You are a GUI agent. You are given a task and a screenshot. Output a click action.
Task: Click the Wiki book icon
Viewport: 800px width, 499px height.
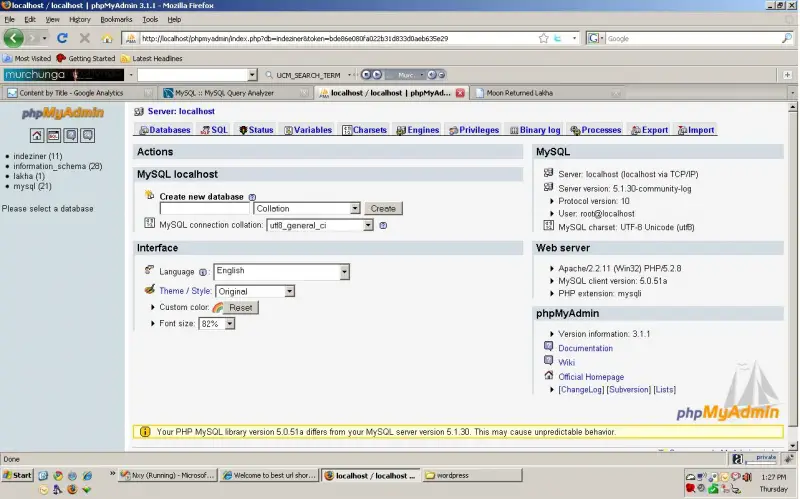coord(548,360)
